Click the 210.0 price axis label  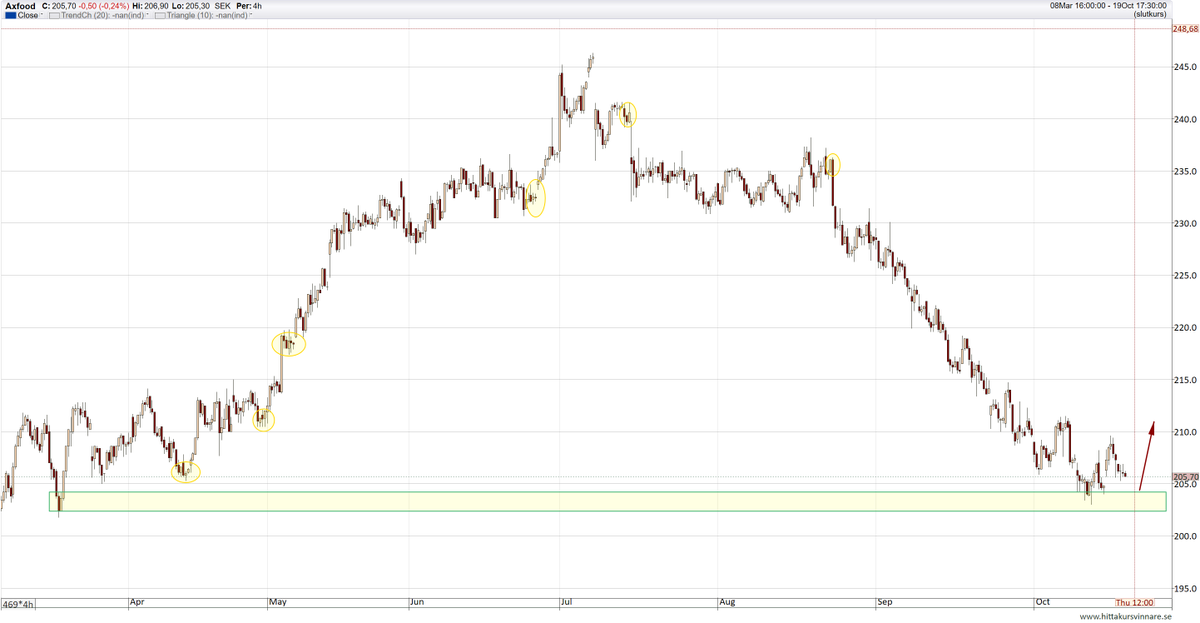click(1184, 432)
